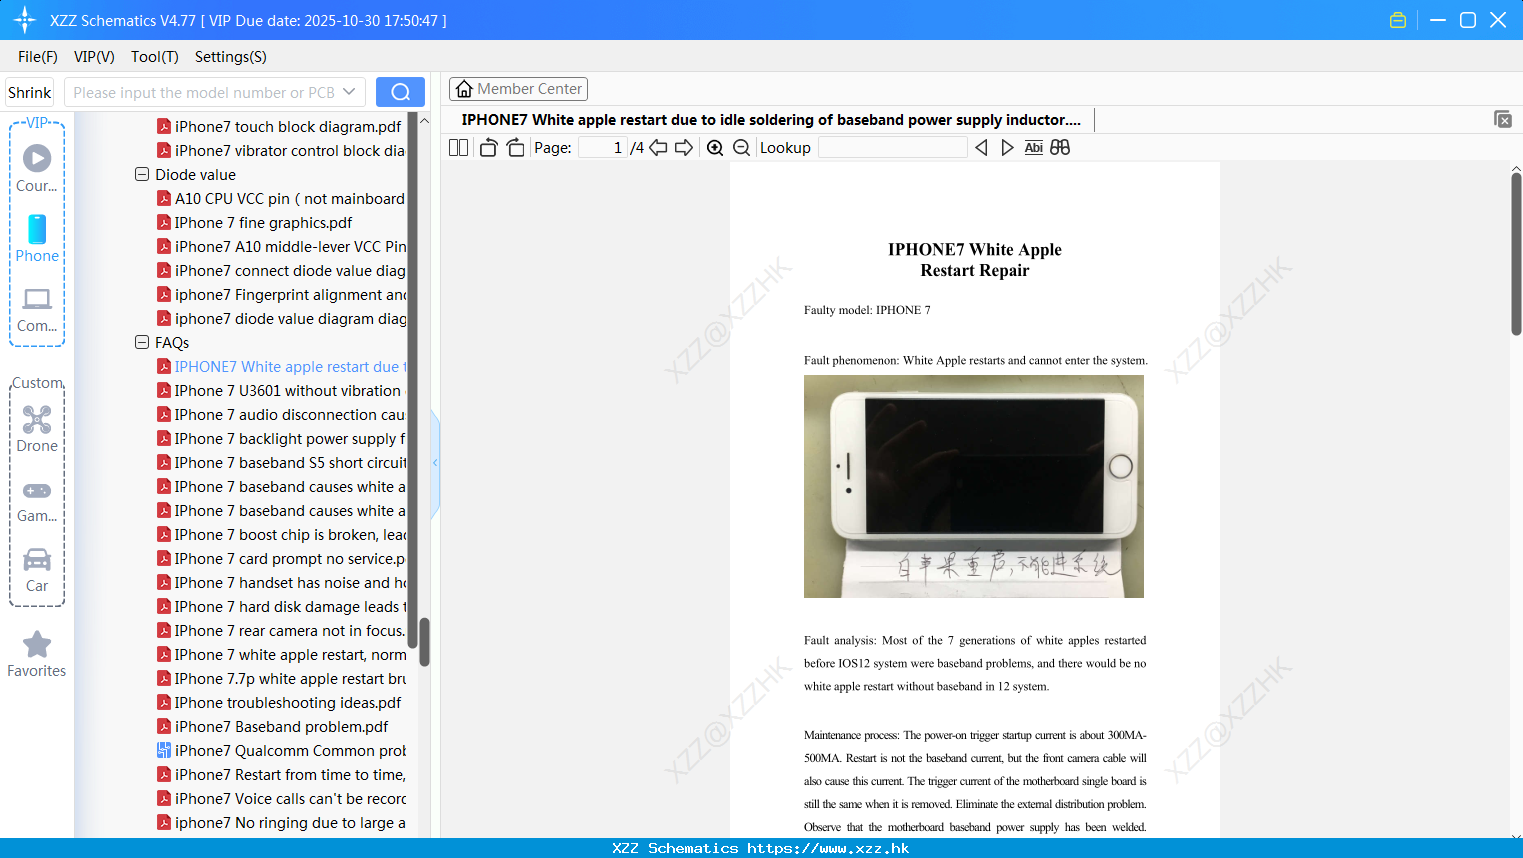Toggle match case Abi icon
The image size is (1523, 858).
(x=1034, y=148)
